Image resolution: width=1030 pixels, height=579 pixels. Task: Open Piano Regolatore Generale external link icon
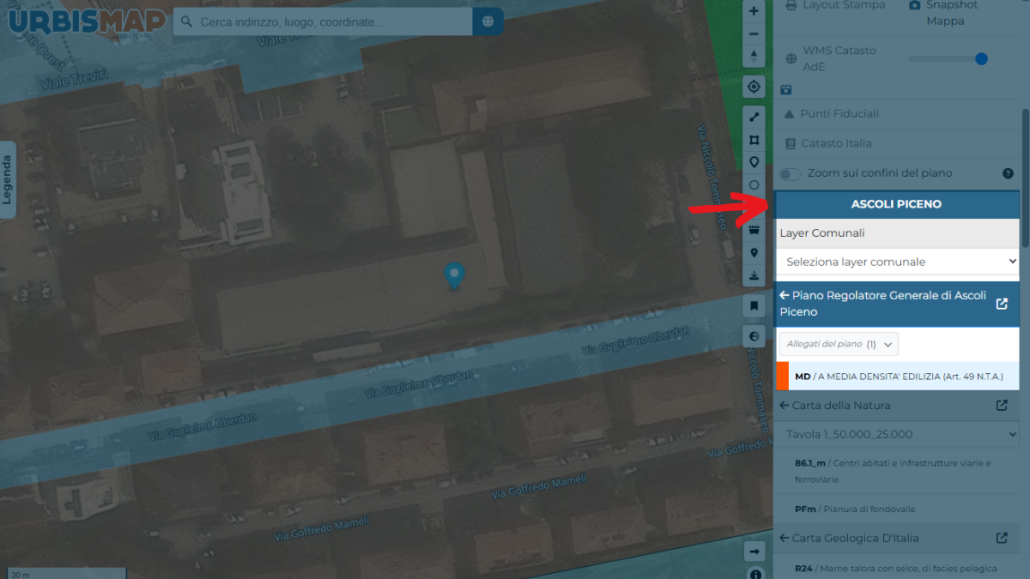pyautogui.click(x=1001, y=304)
